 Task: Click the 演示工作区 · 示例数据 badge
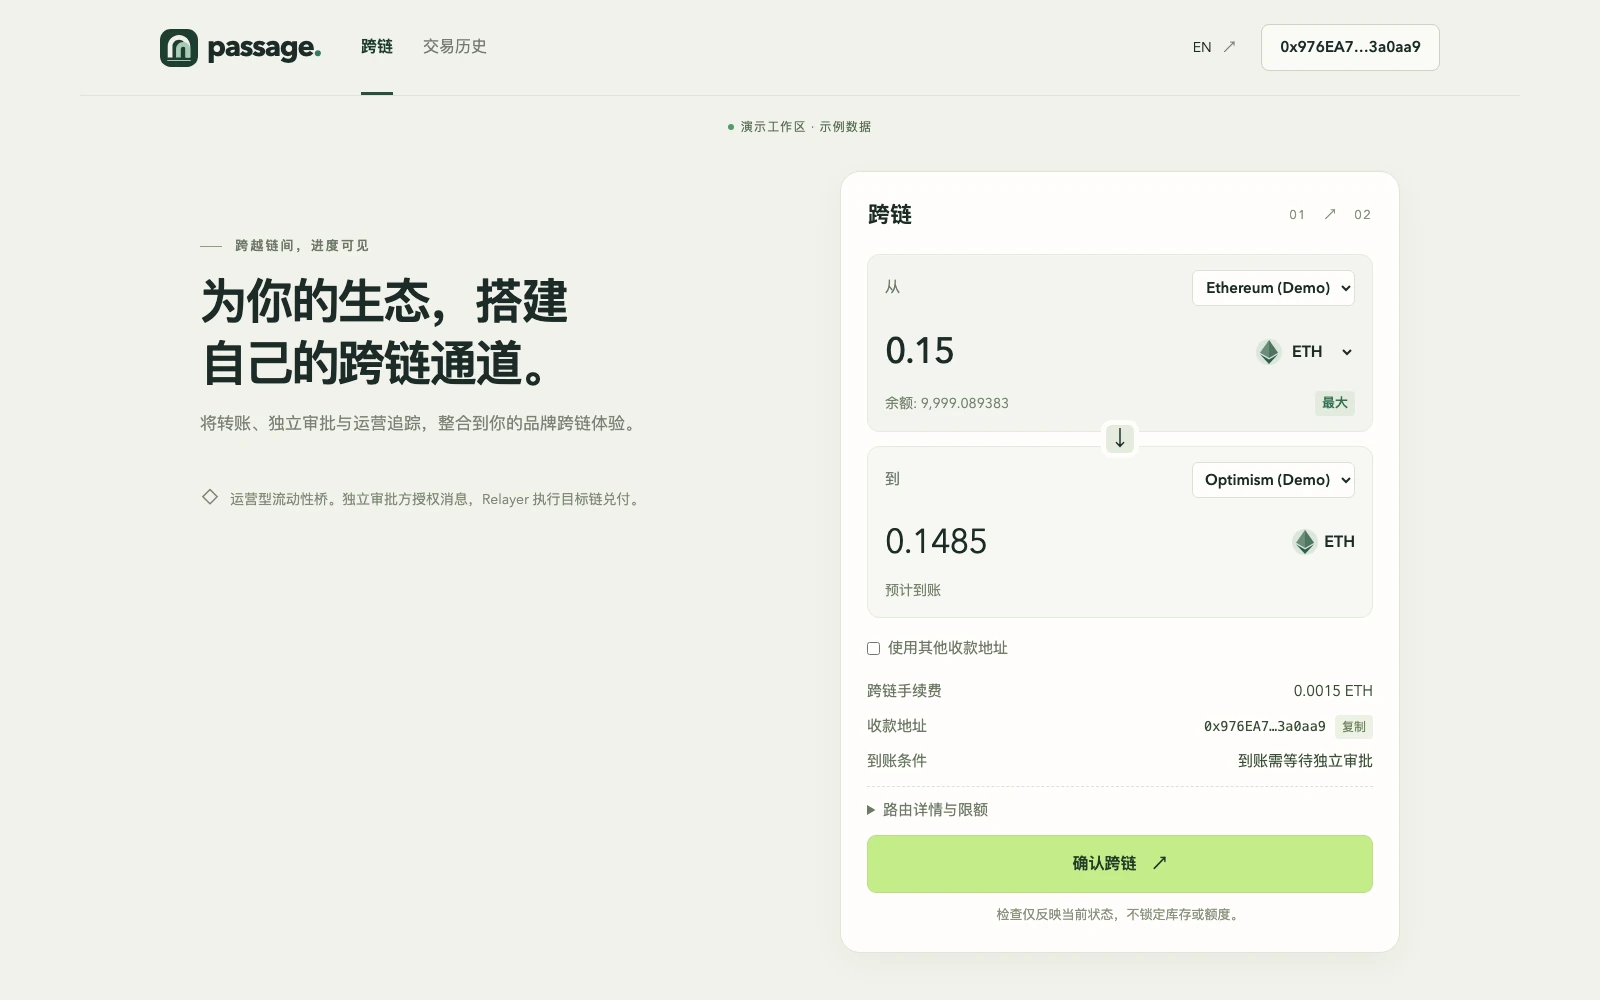[x=800, y=127]
